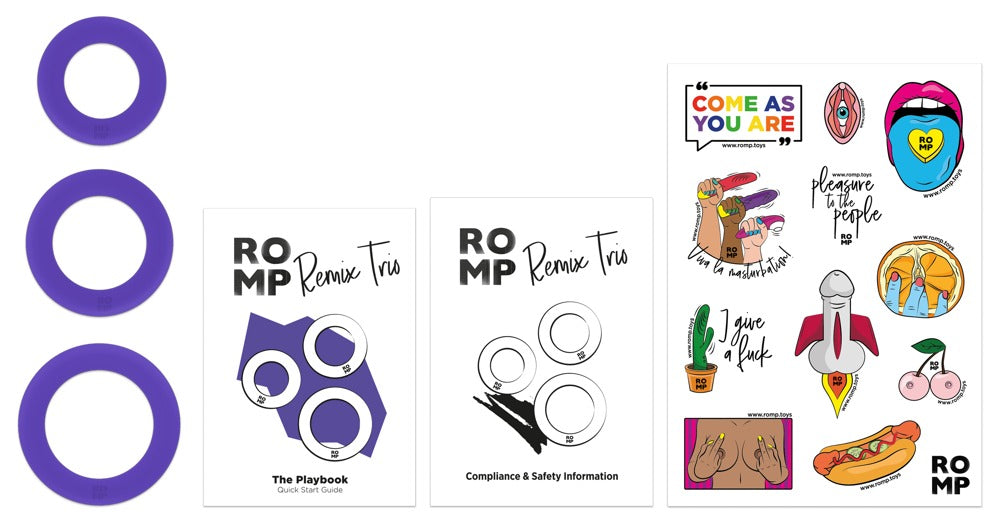Click the middle purple ring

99,243
